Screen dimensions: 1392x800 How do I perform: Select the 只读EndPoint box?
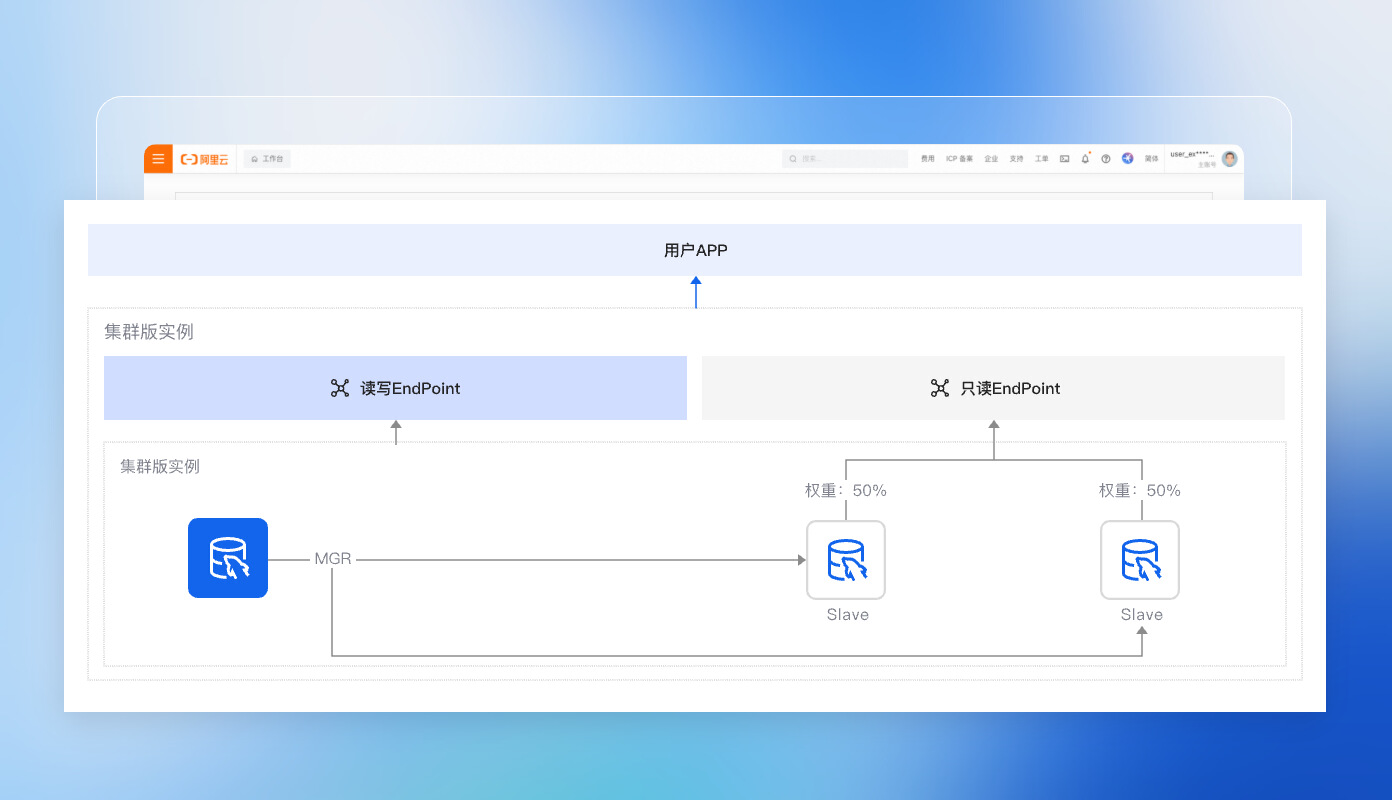(993, 388)
